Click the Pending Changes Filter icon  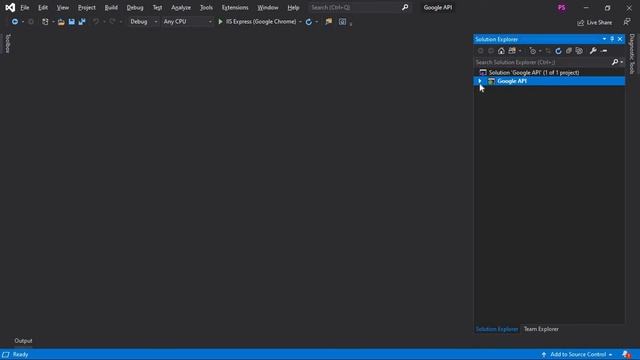(x=533, y=51)
